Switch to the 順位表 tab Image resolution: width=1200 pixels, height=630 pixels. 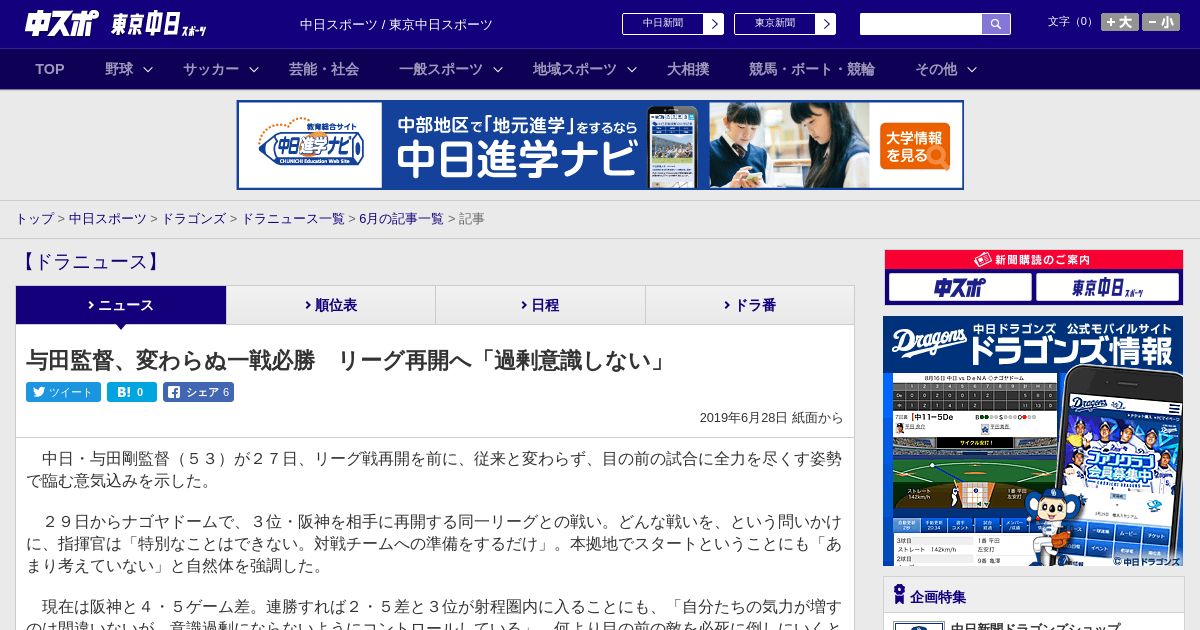click(331, 305)
